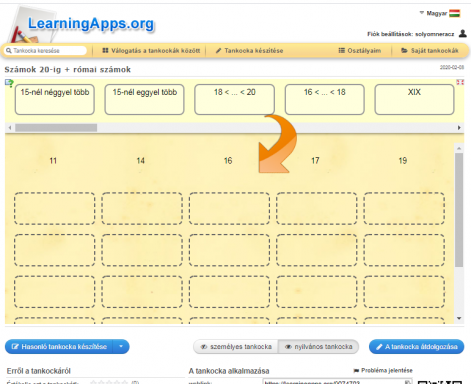Select the személyes tankocka visibility option

coord(236,347)
